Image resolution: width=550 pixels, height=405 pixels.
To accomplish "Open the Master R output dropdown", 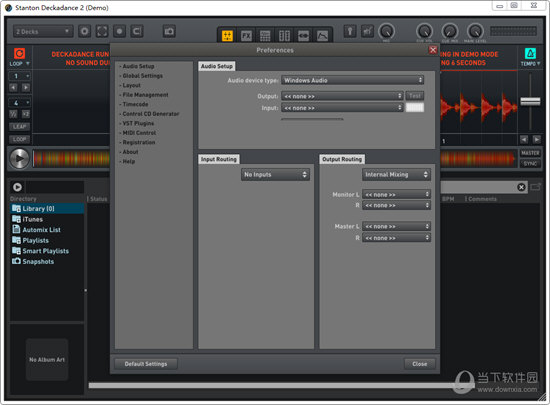I will pos(396,238).
